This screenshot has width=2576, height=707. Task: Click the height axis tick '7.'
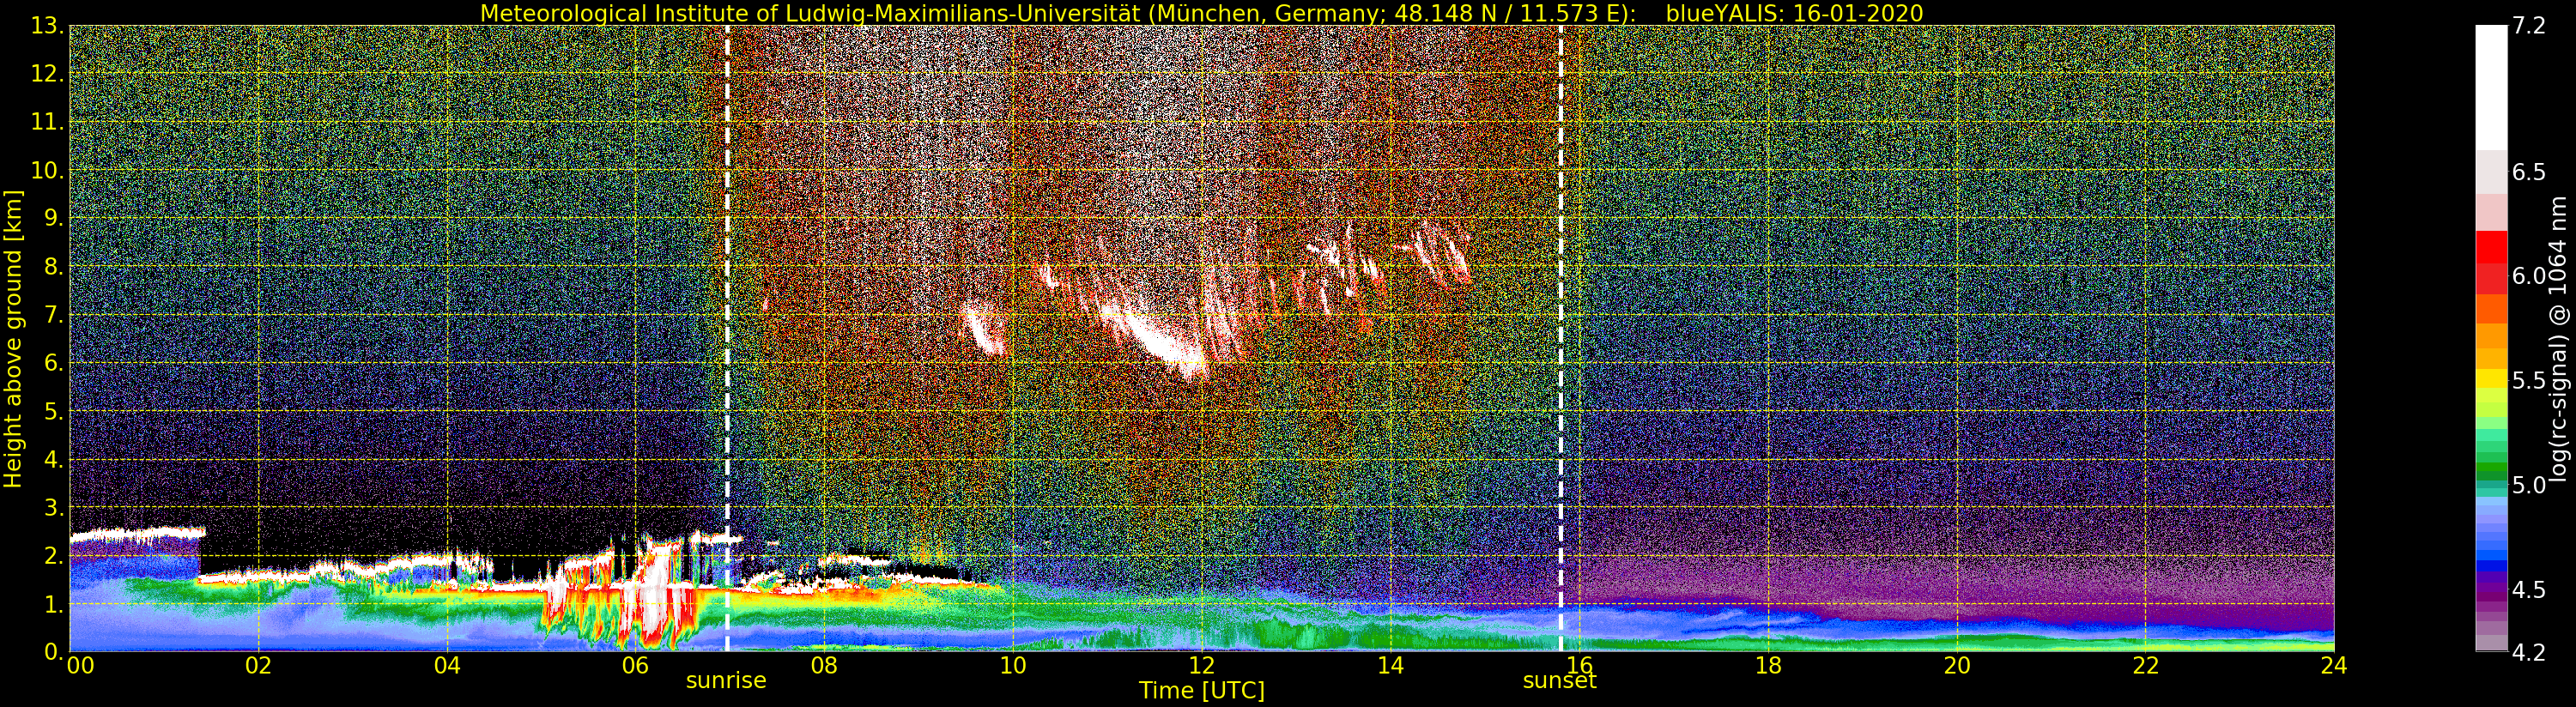coord(54,315)
